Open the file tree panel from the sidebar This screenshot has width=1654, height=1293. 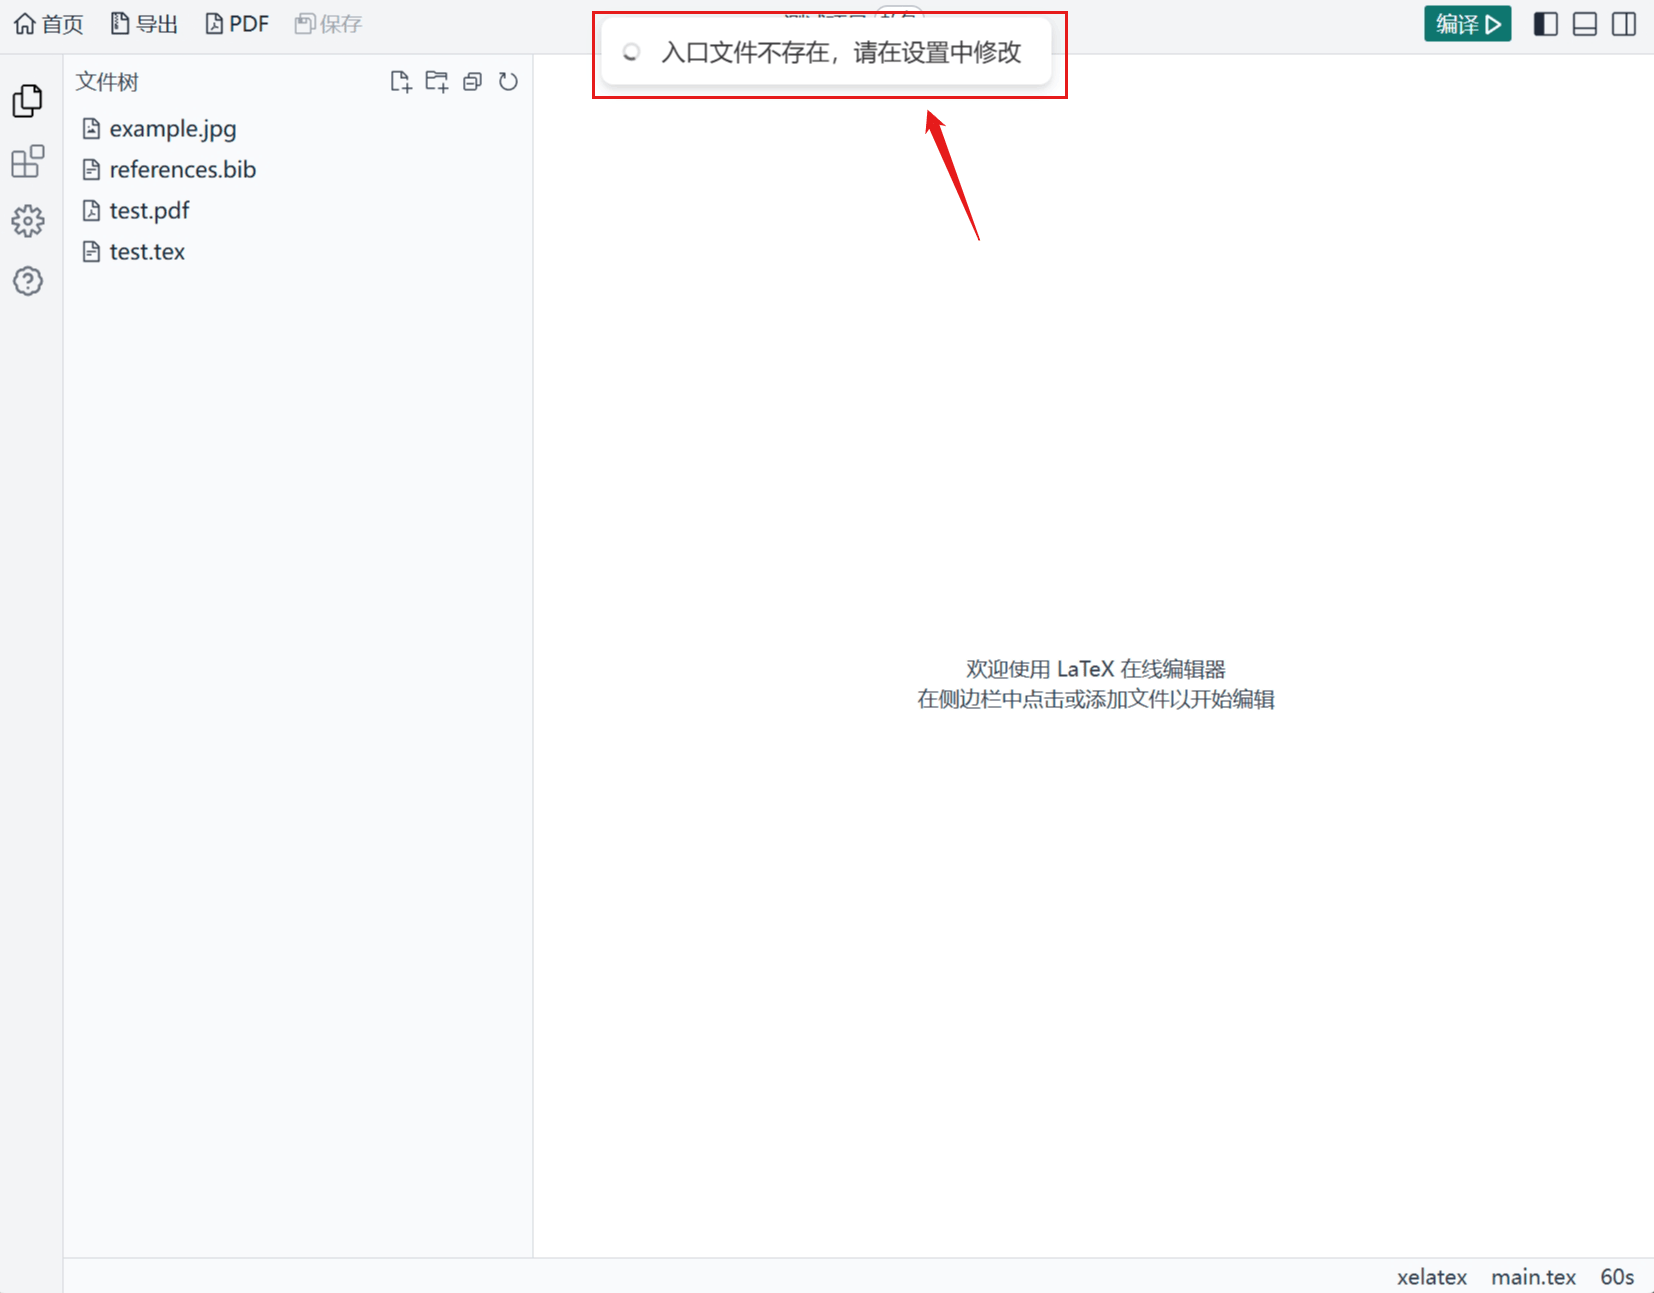[28, 100]
